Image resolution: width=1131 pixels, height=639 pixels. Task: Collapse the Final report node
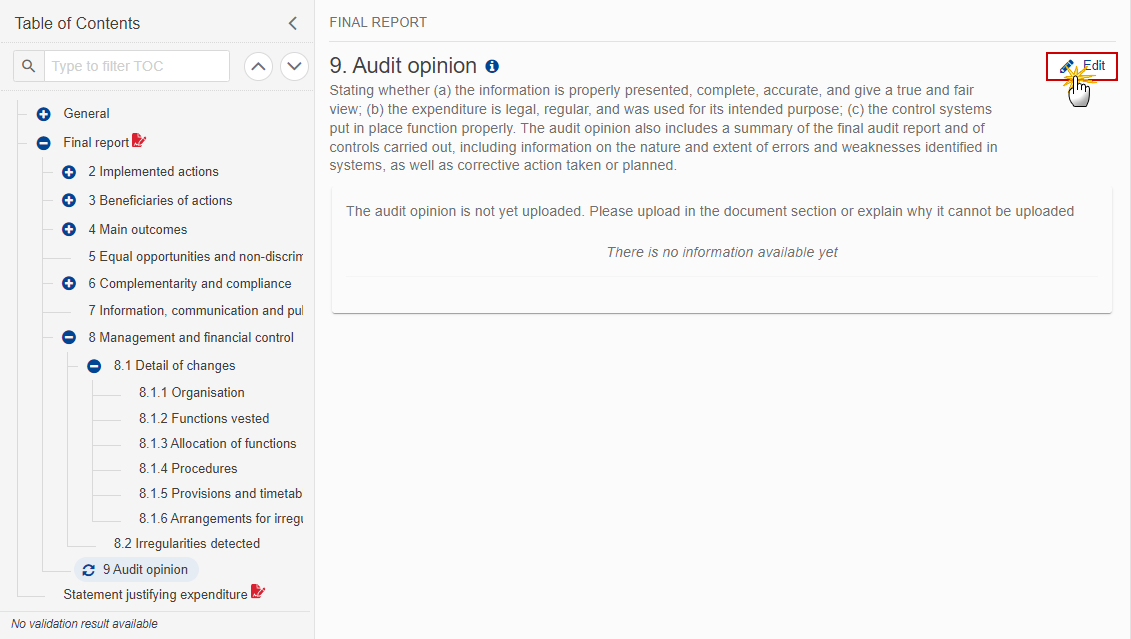(x=43, y=143)
